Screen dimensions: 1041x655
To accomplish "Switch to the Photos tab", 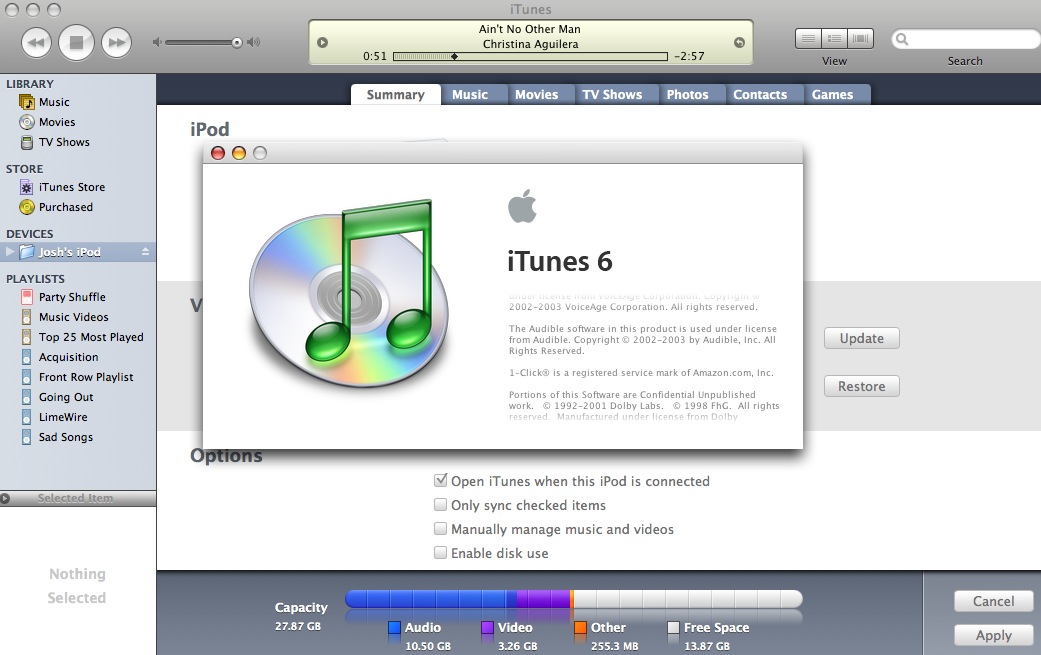I will click(687, 94).
